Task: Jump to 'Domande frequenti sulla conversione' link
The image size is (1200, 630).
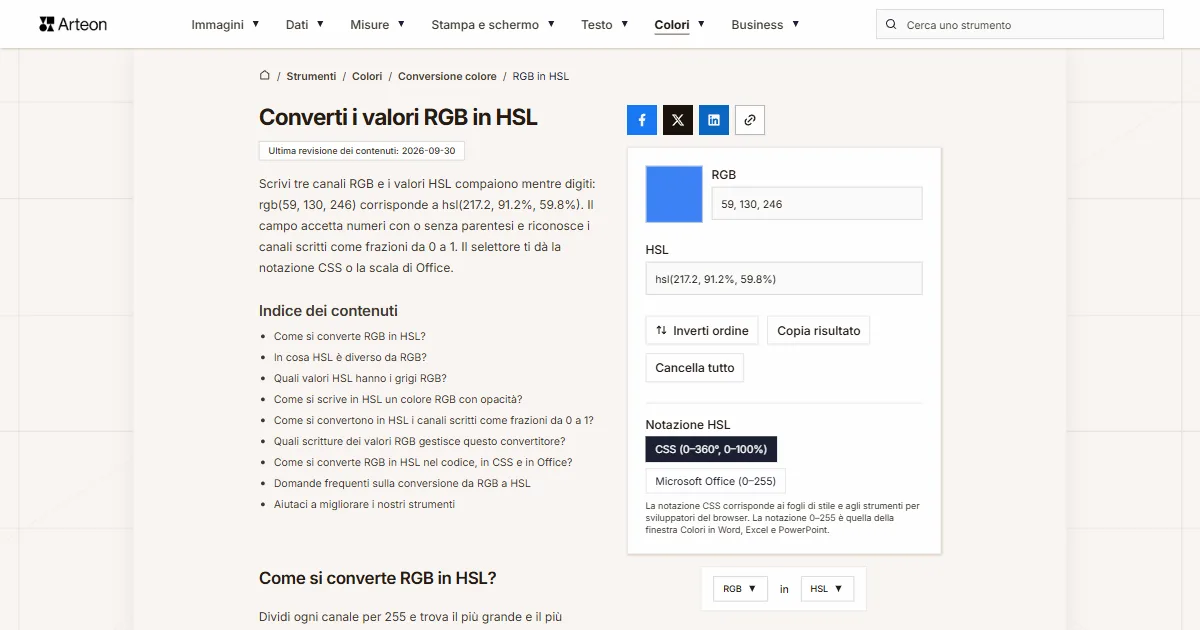Action: tap(402, 483)
